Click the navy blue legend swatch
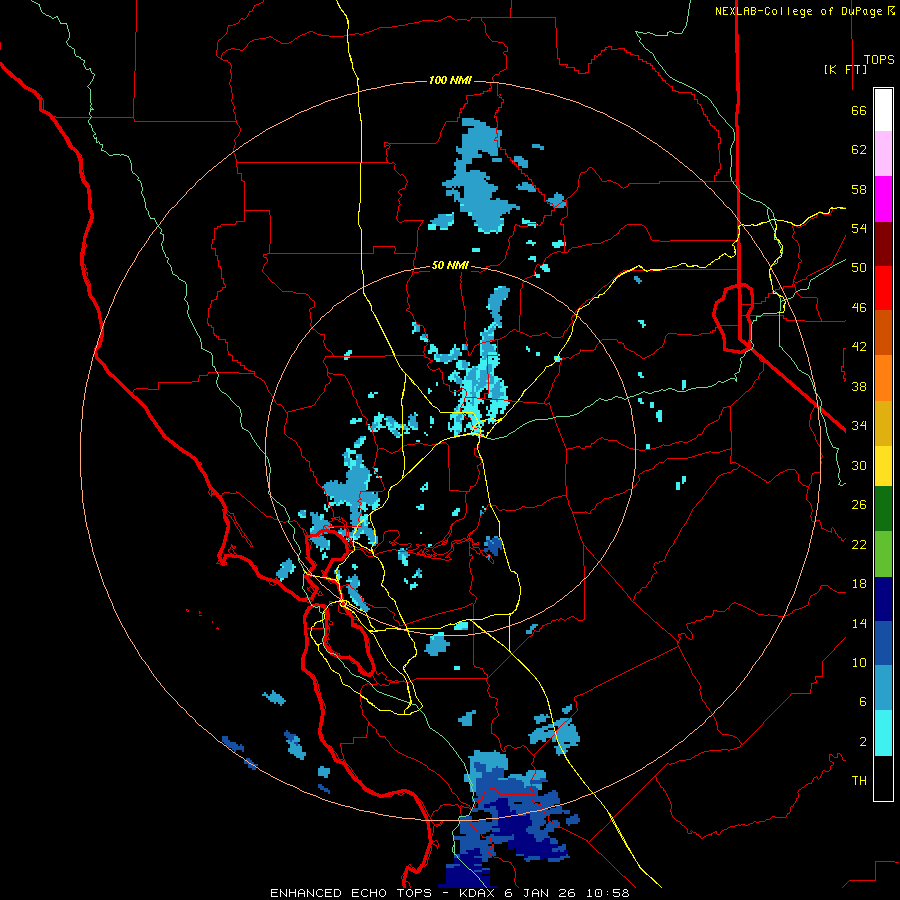 point(883,599)
